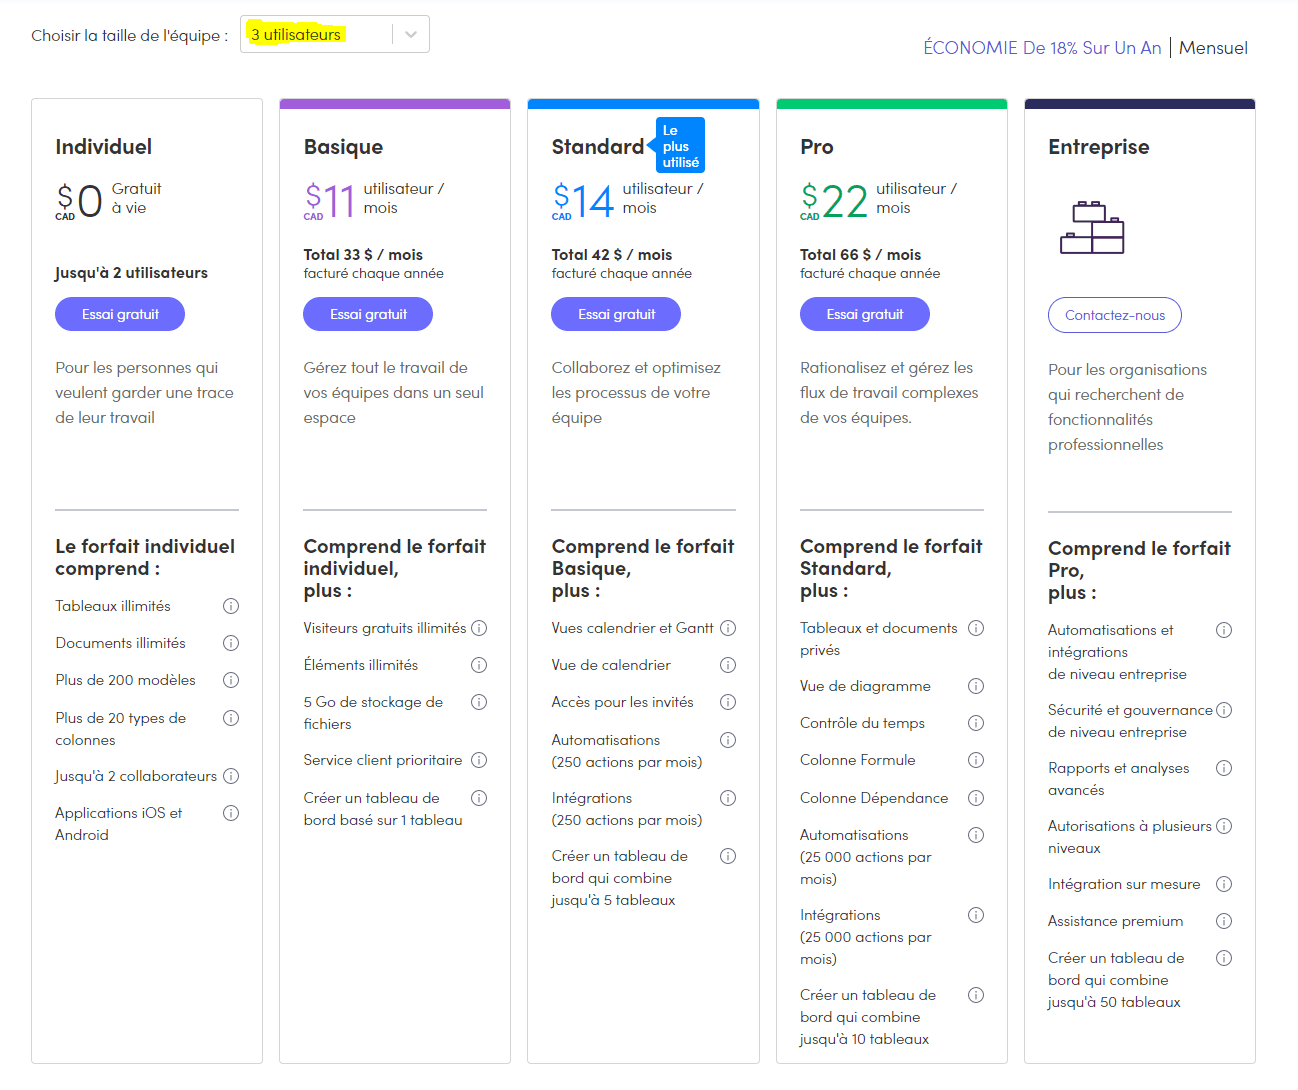This screenshot has width=1298, height=1090.
Task: Switch billing to Mensuel
Action: point(1213,48)
